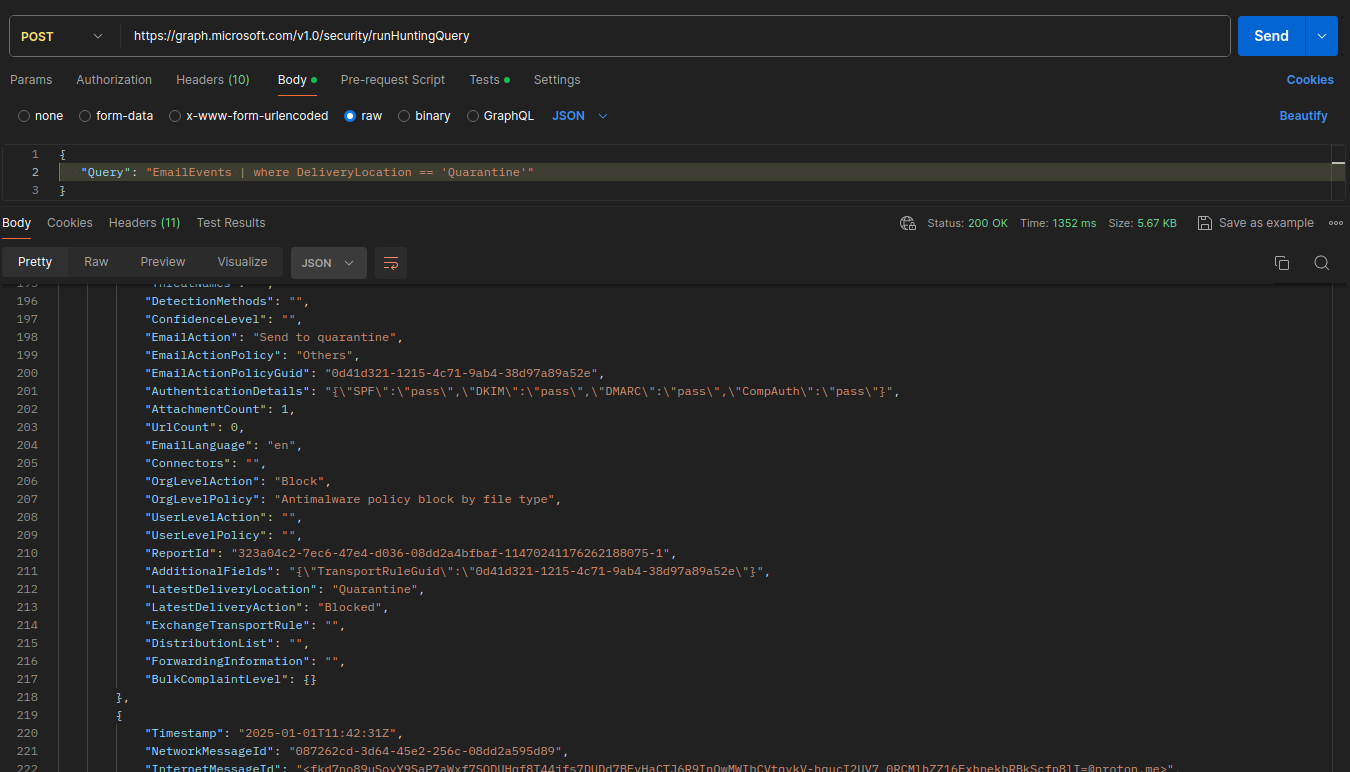Open the request Settings tab
Screen dimensions: 1350x772
click(557, 80)
